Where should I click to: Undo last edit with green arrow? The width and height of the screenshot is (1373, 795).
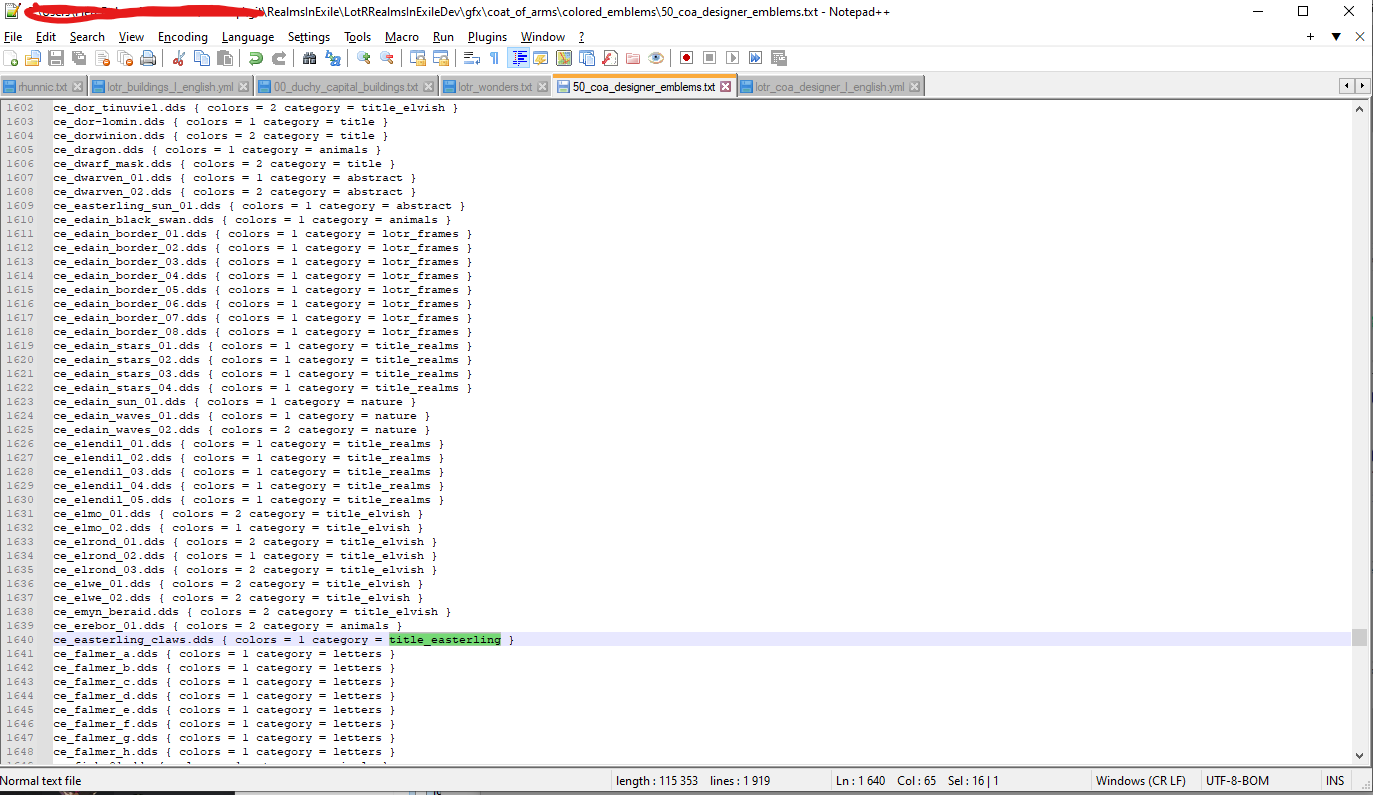(255, 58)
